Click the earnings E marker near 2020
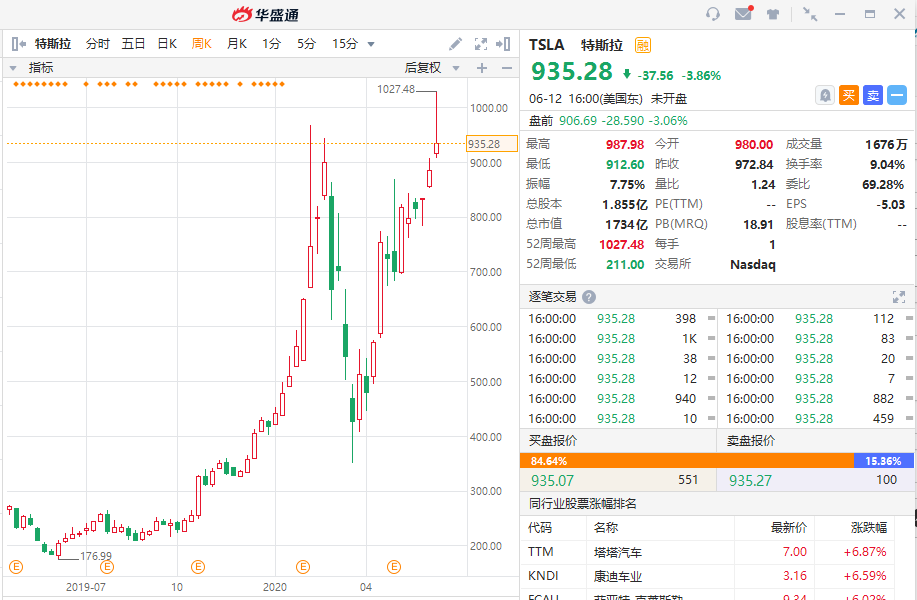This screenshot has height=600, width=917. click(x=302, y=567)
